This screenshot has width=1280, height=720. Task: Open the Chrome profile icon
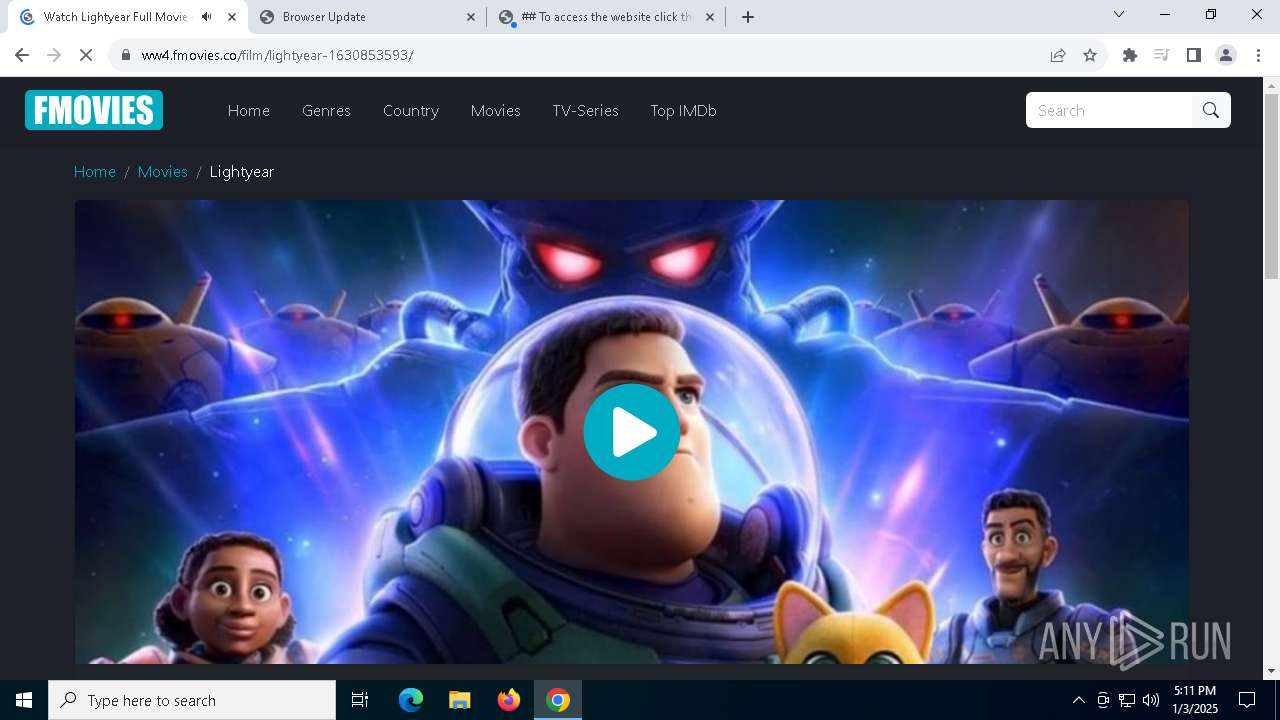(x=1226, y=55)
